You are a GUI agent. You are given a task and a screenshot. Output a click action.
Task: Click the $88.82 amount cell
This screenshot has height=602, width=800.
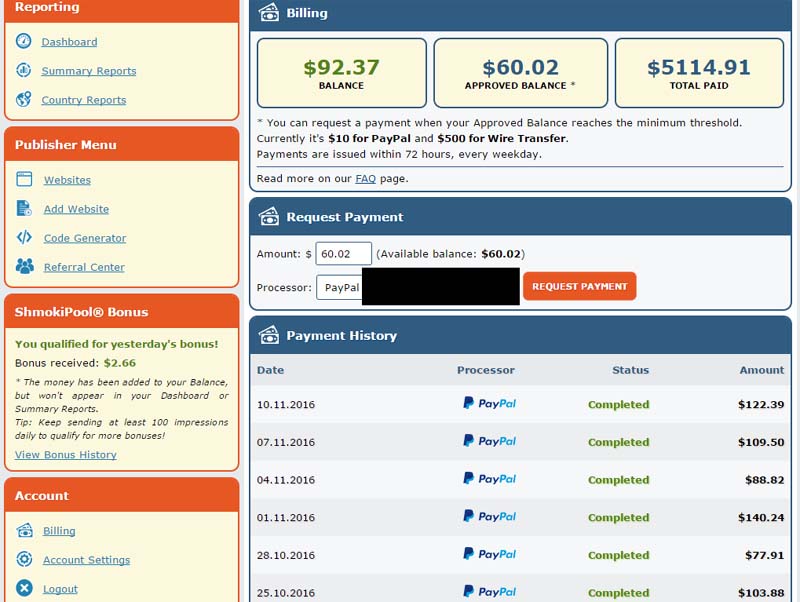764,480
